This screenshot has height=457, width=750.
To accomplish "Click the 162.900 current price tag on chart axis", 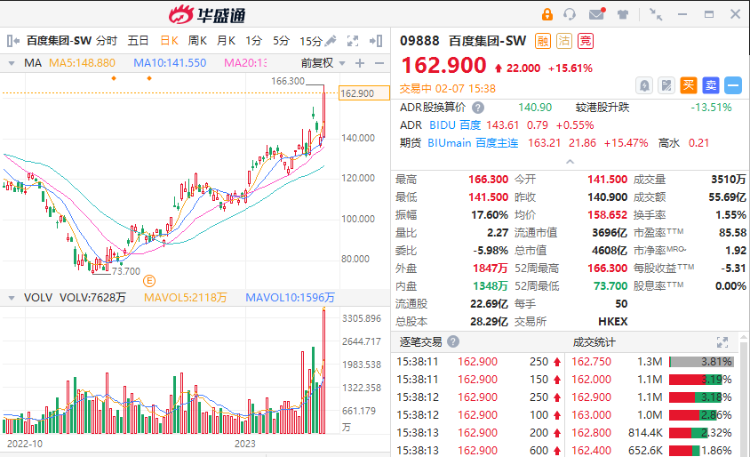I will [x=364, y=93].
